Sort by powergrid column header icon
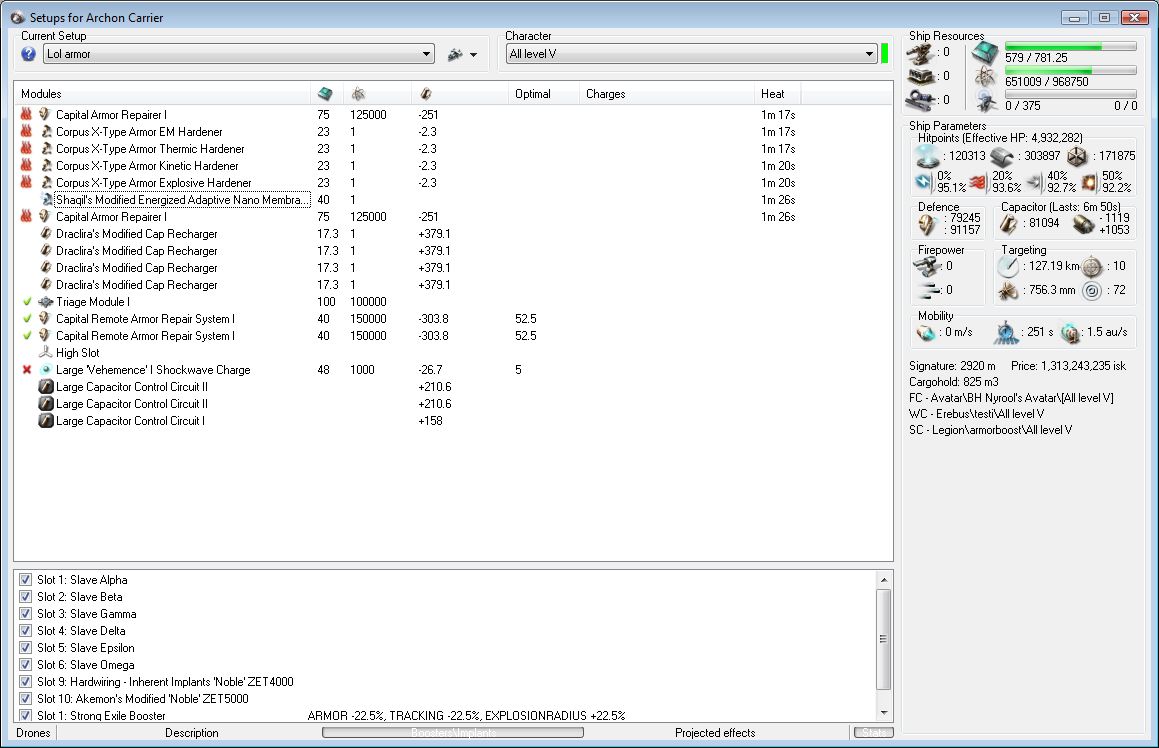 click(358, 94)
